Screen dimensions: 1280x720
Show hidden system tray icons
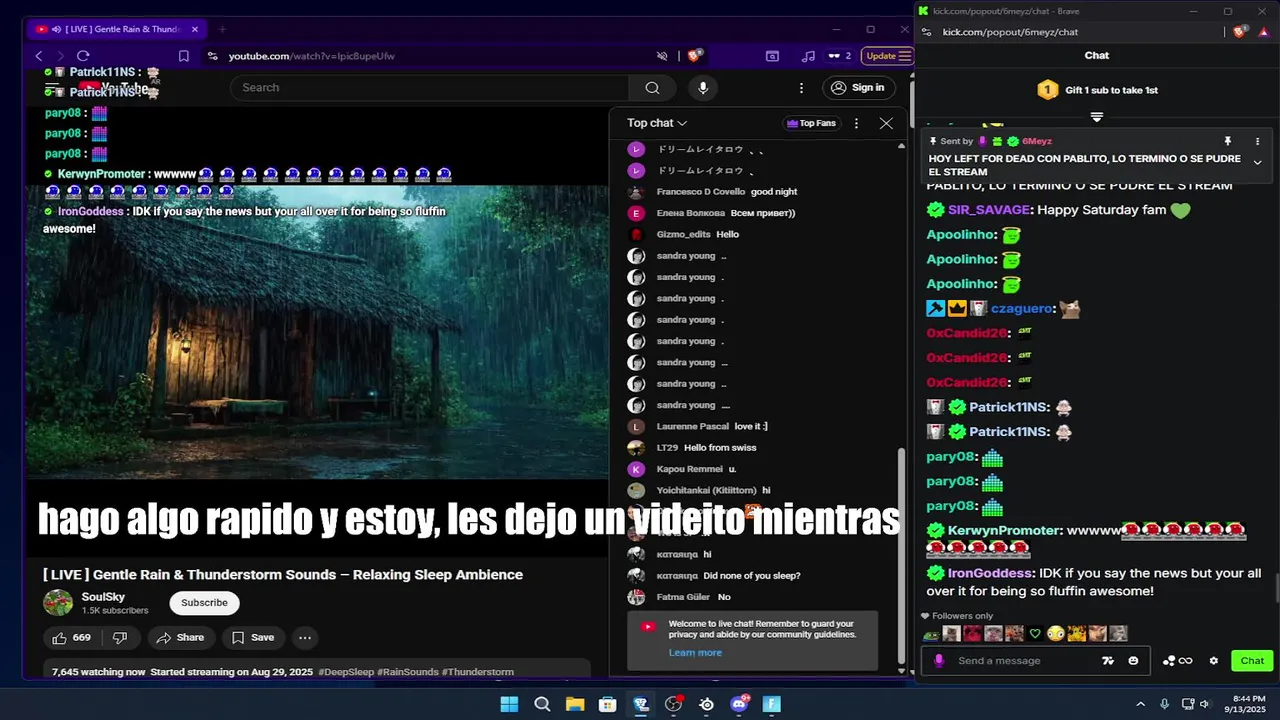coord(1140,704)
